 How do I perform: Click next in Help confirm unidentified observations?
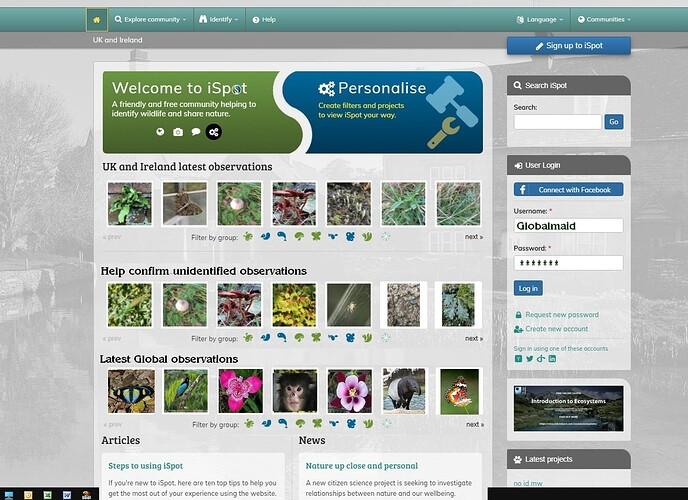pyautogui.click(x=474, y=338)
